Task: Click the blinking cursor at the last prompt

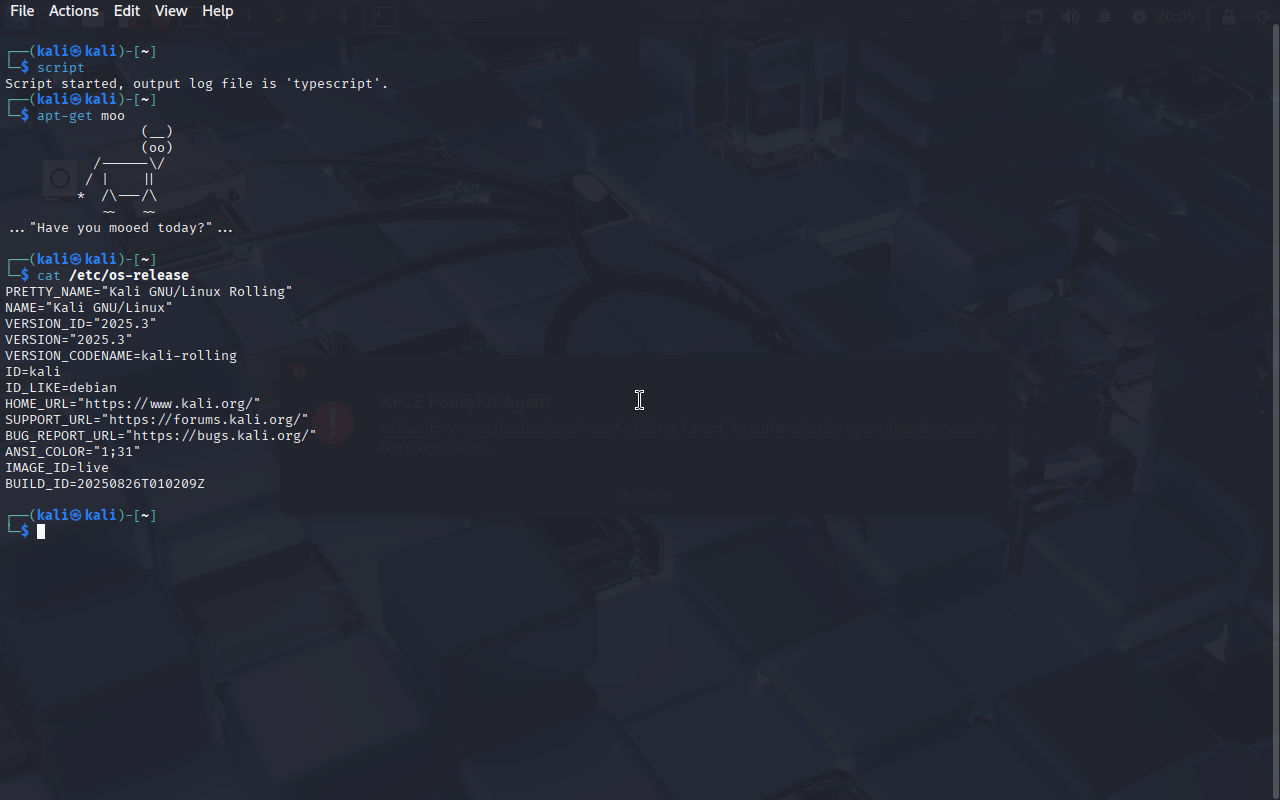Action: (x=41, y=531)
